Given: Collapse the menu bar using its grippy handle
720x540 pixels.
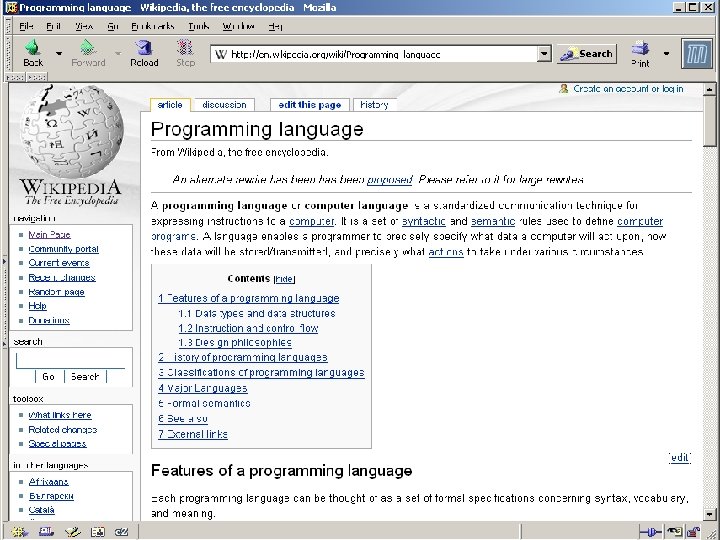Looking at the screenshot, I should (x=8, y=26).
